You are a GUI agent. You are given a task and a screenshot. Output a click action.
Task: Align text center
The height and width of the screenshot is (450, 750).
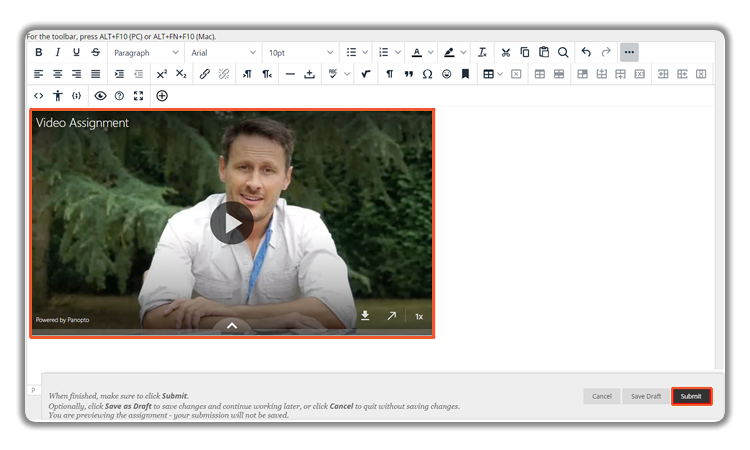click(x=58, y=74)
